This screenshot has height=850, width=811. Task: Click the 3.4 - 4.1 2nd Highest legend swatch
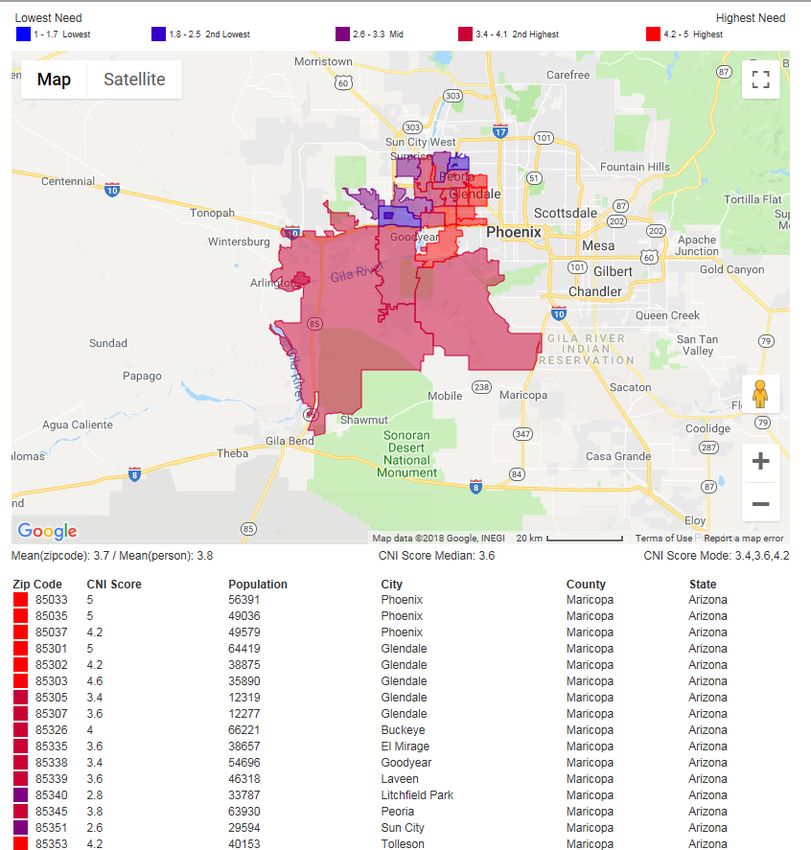pyautogui.click(x=465, y=34)
